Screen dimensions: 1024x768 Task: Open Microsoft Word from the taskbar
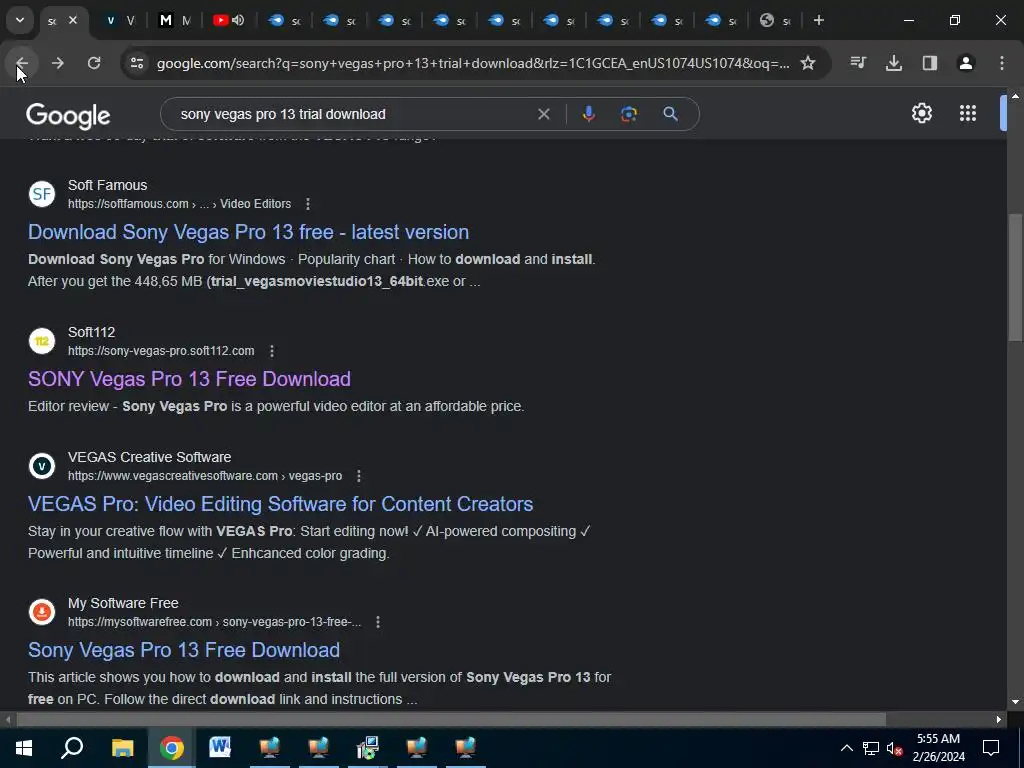[220, 748]
